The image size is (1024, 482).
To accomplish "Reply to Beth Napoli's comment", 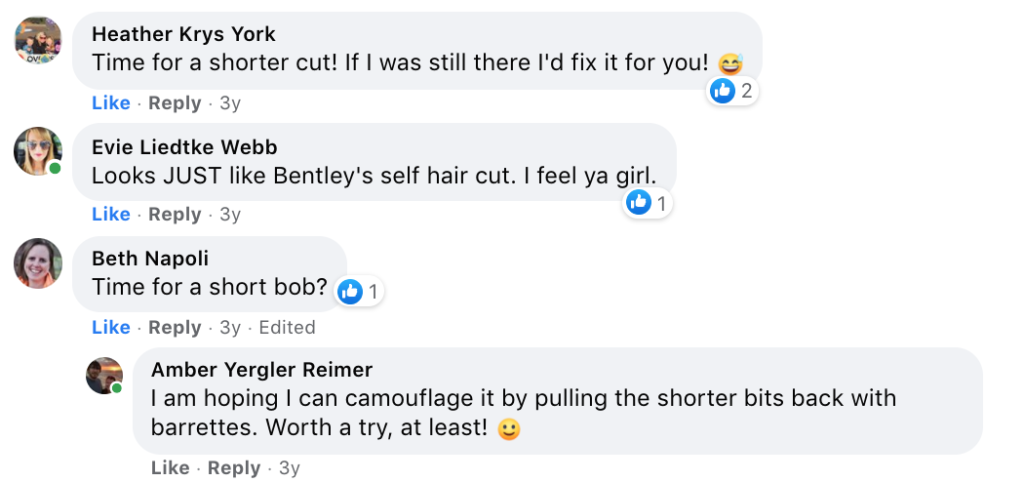I will point(174,327).
